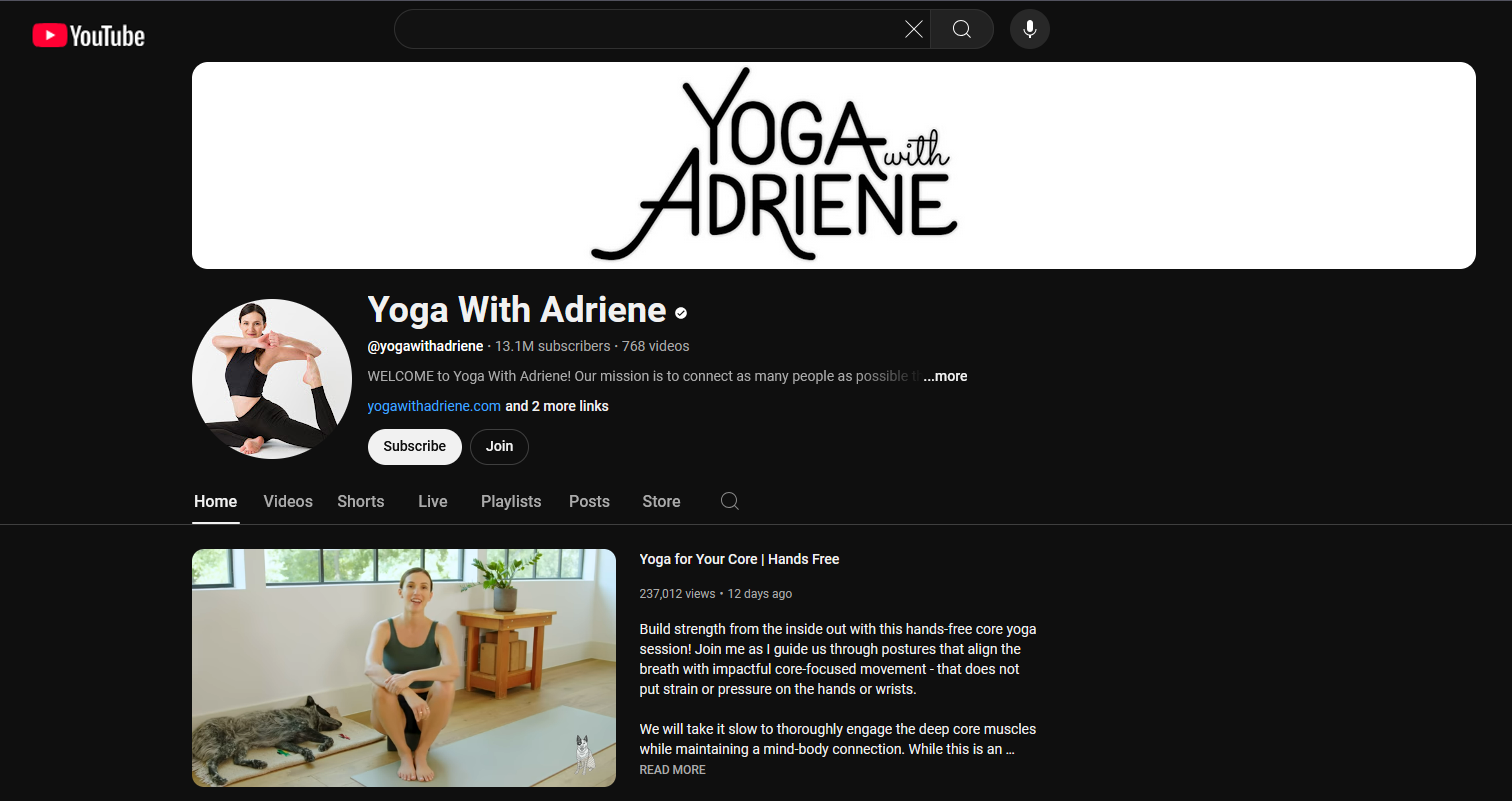Click the @yogawithadriene handle
The height and width of the screenshot is (801, 1512).
[425, 346]
